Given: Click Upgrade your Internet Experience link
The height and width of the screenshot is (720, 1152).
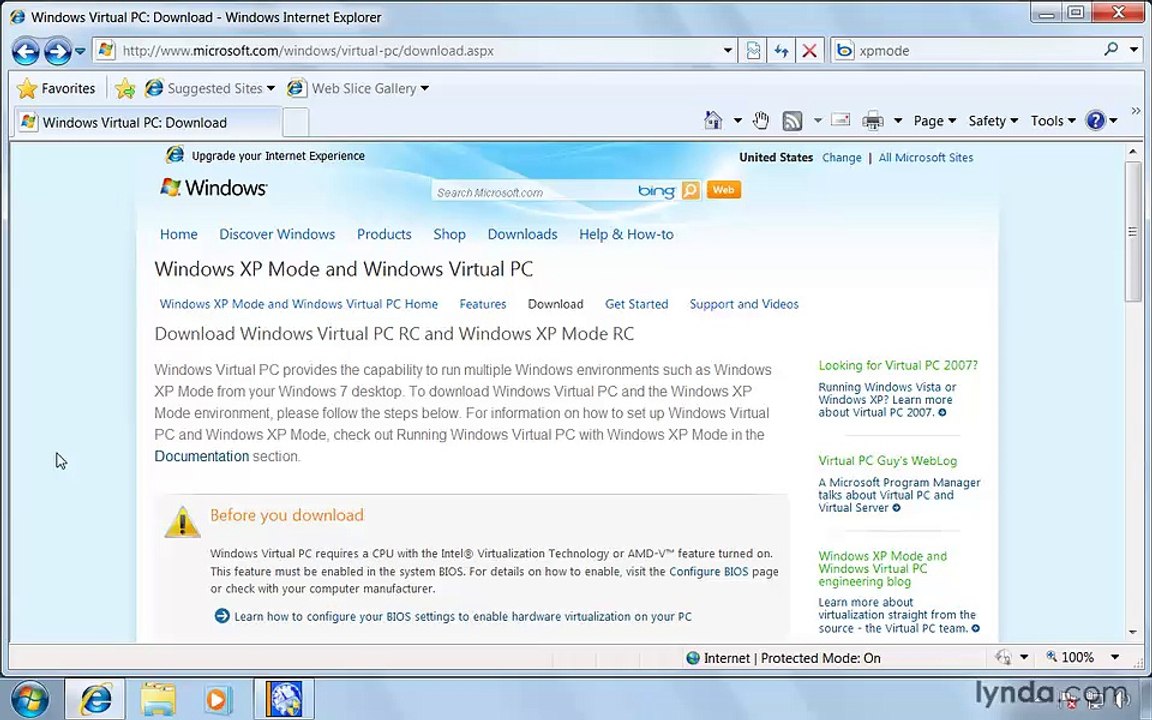Looking at the screenshot, I should (x=278, y=156).
